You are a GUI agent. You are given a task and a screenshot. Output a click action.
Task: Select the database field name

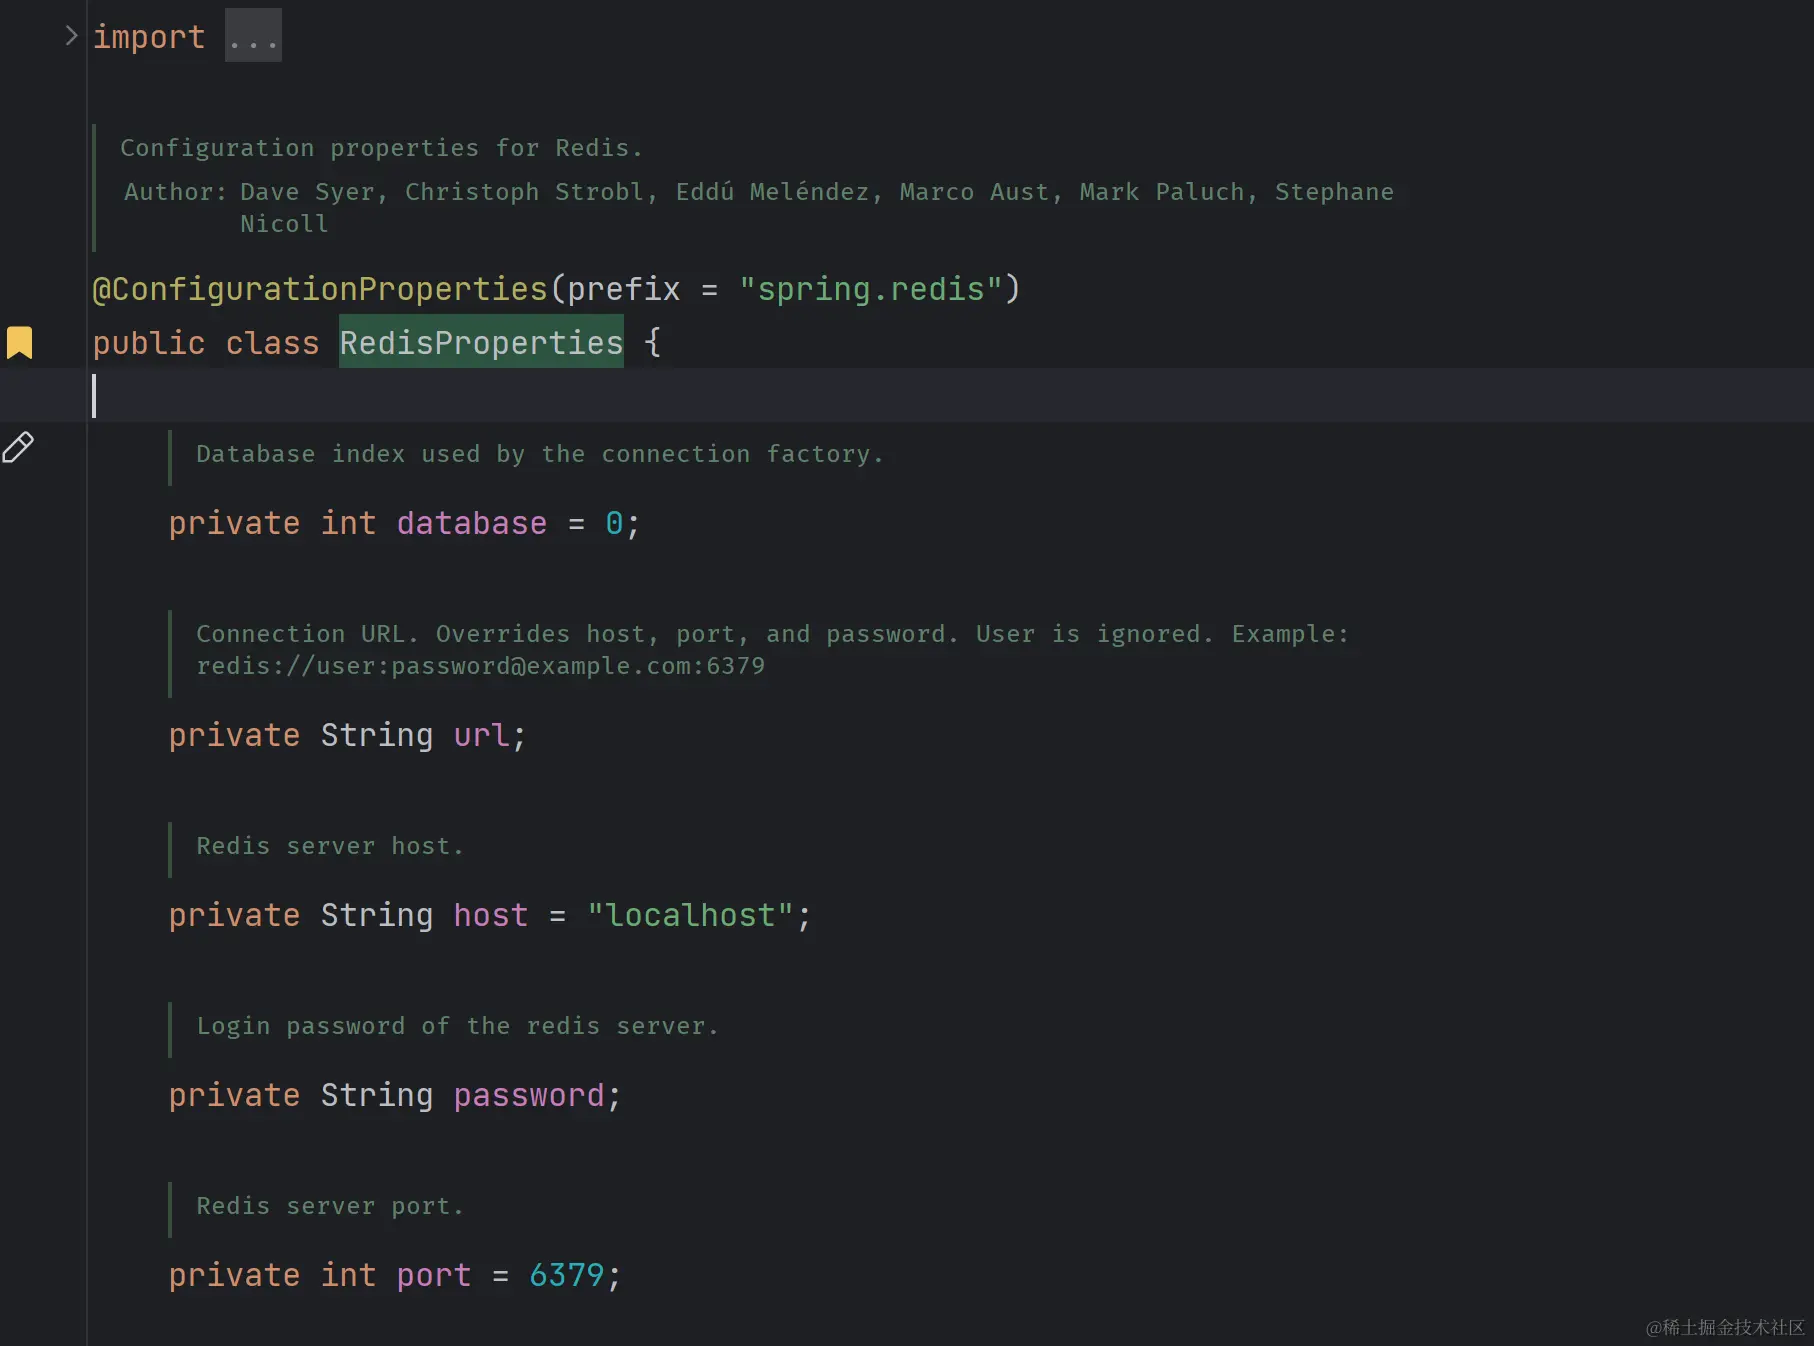(x=472, y=523)
